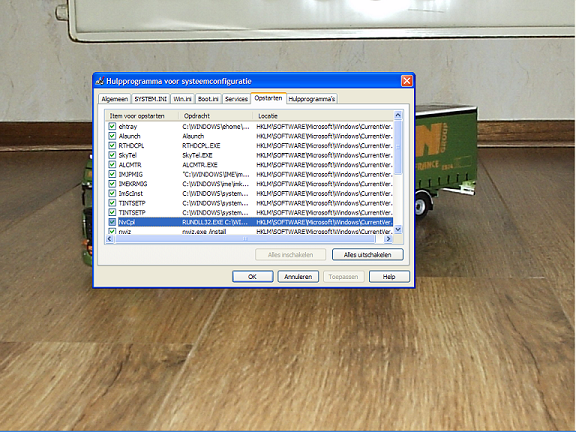Select the Opstarten tab

(x=268, y=98)
